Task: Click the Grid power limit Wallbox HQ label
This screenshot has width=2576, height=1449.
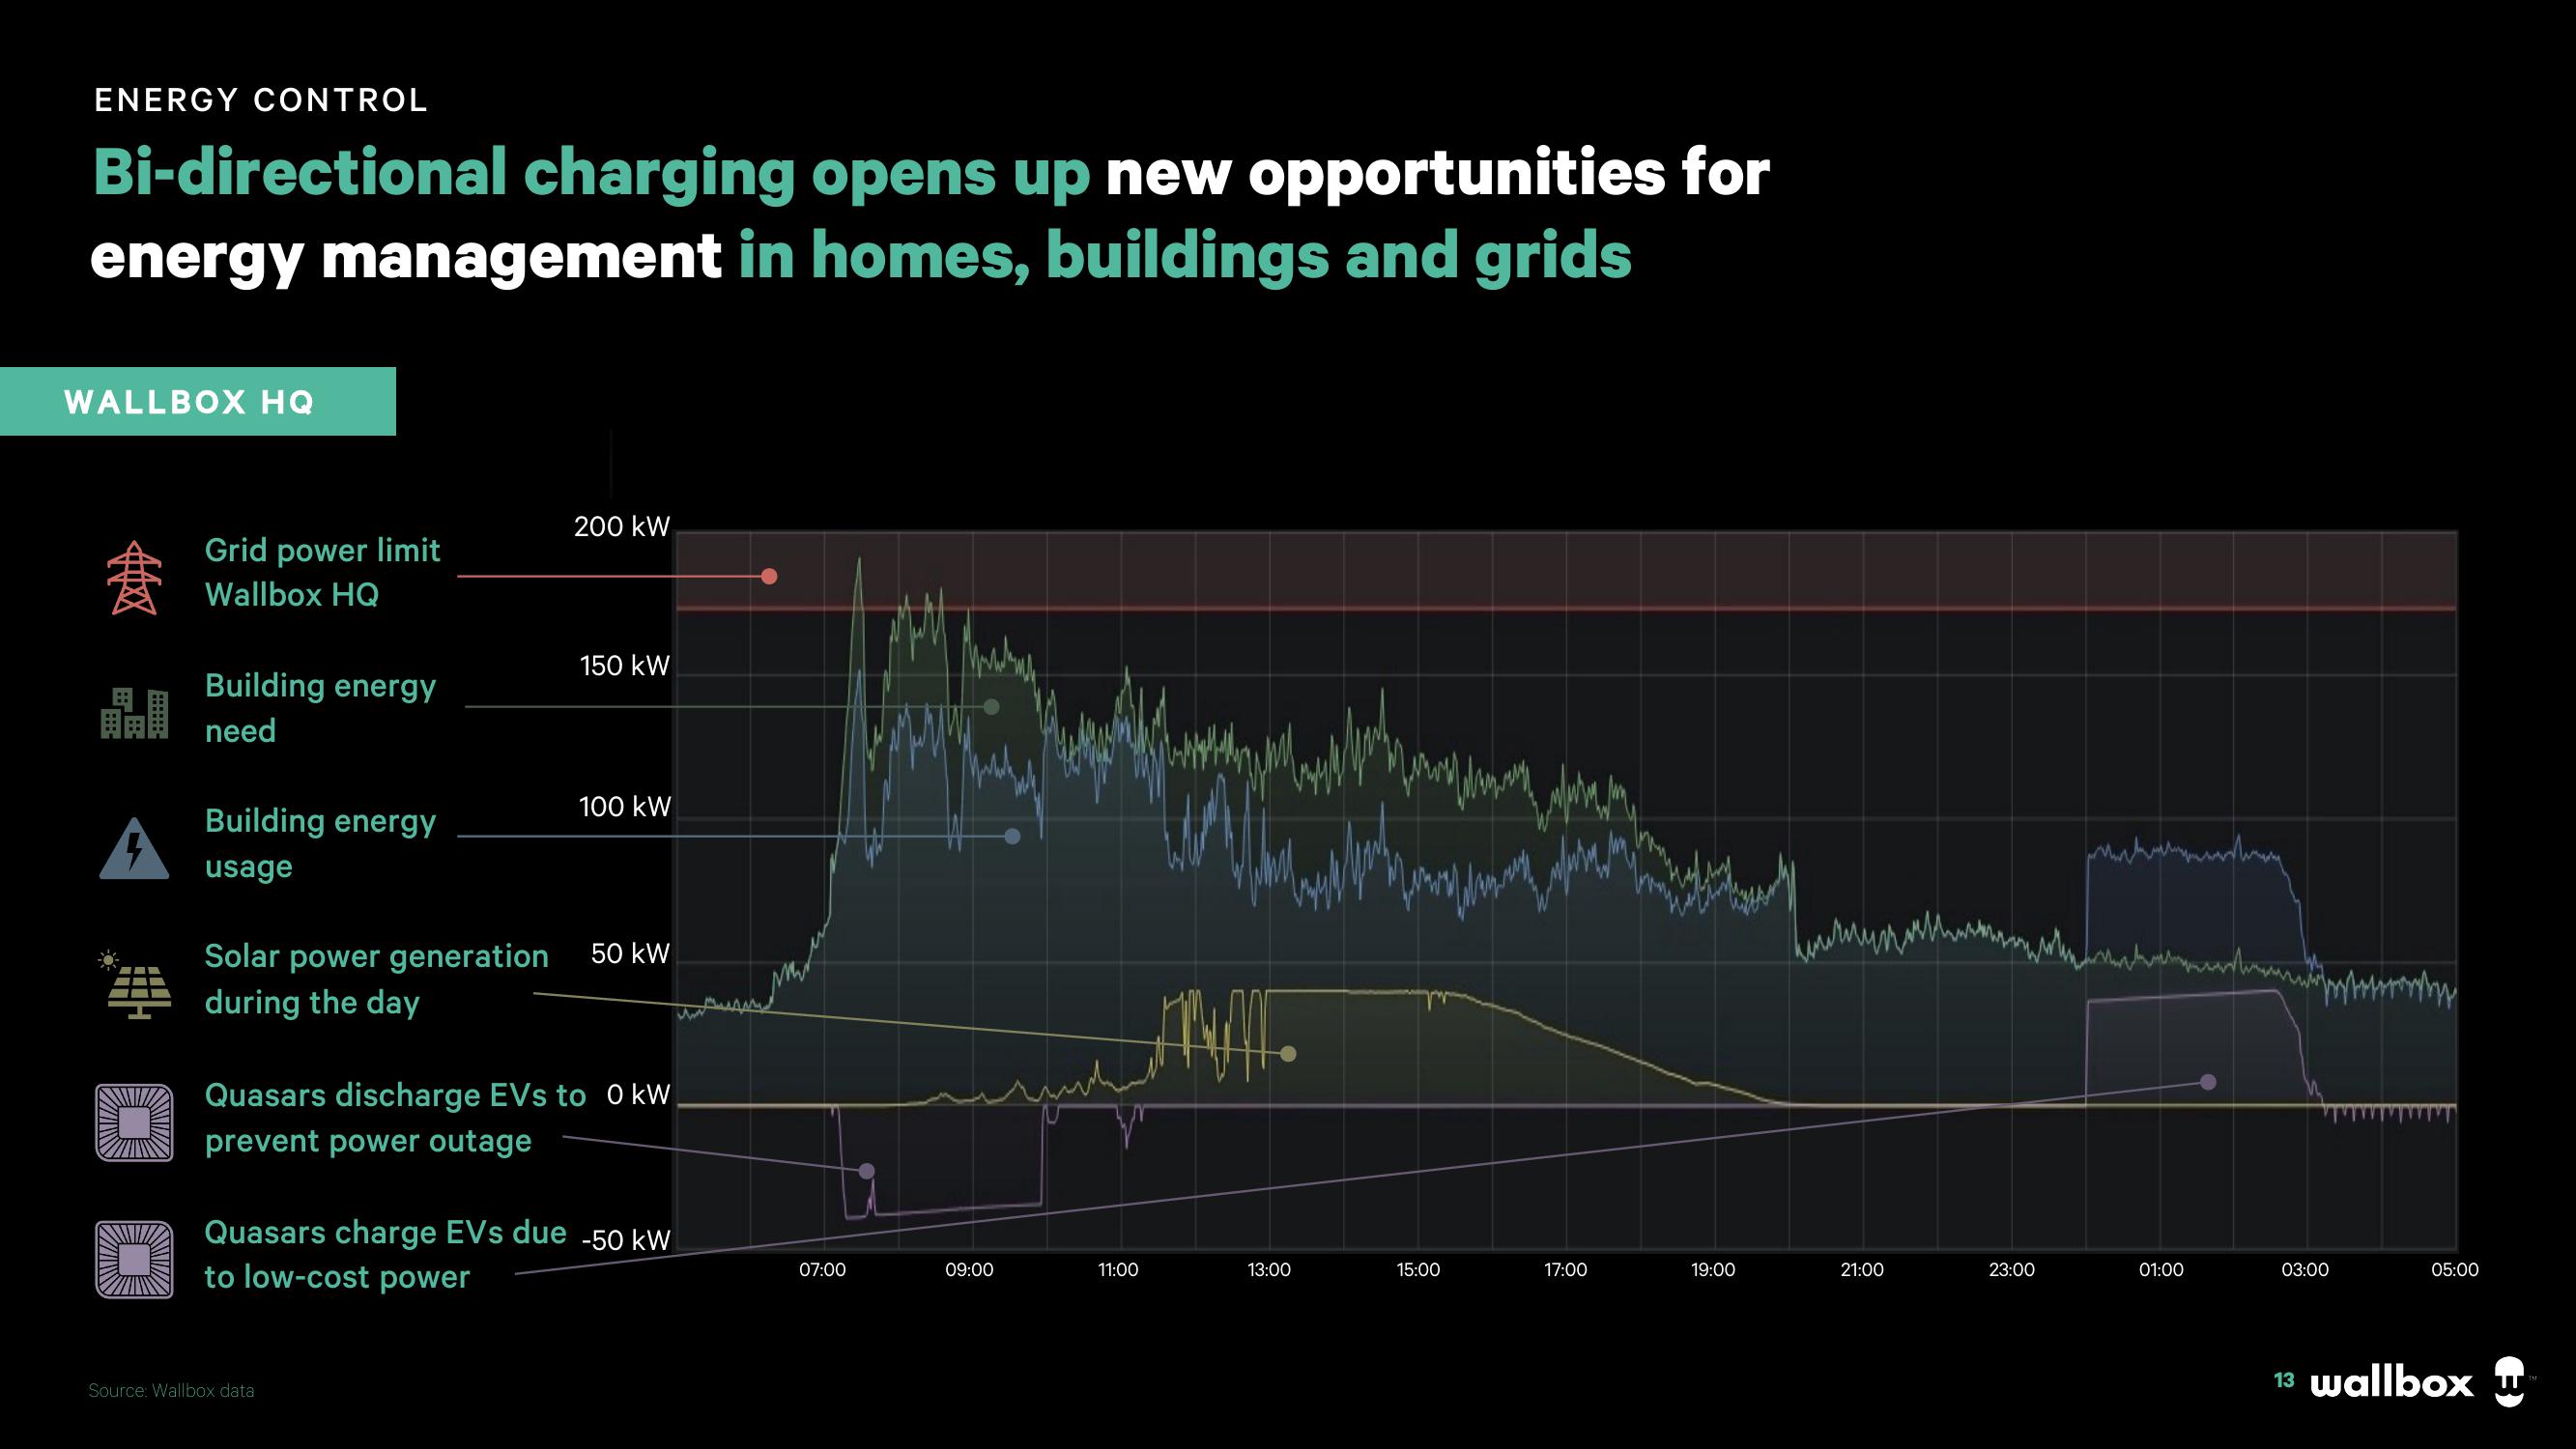Action: coord(322,572)
